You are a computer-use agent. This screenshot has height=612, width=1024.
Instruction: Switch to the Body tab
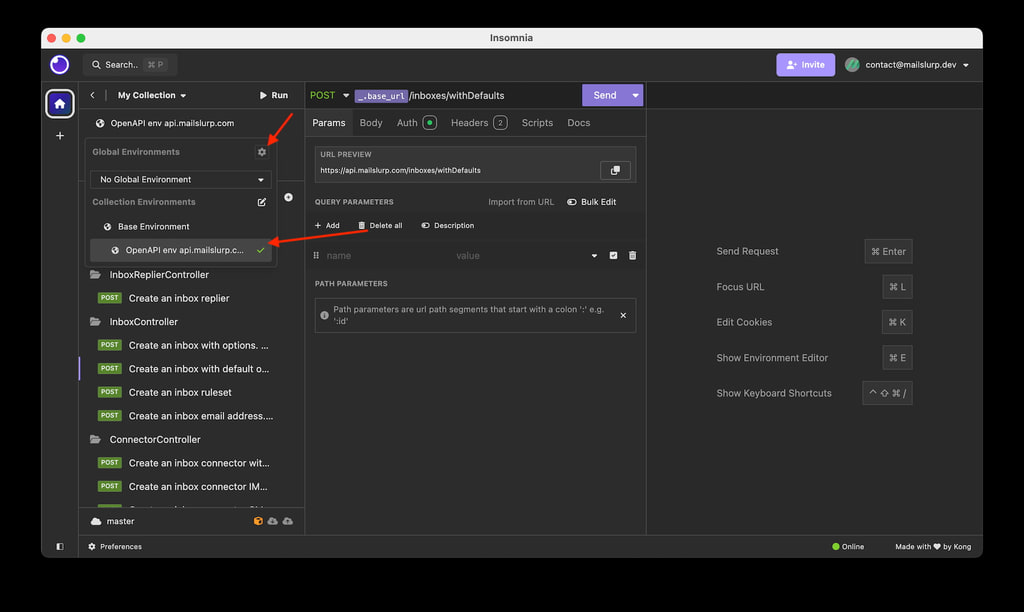pyautogui.click(x=371, y=123)
